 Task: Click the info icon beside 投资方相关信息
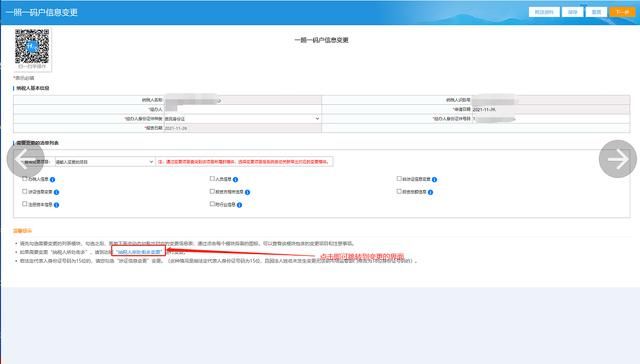tap(247, 192)
